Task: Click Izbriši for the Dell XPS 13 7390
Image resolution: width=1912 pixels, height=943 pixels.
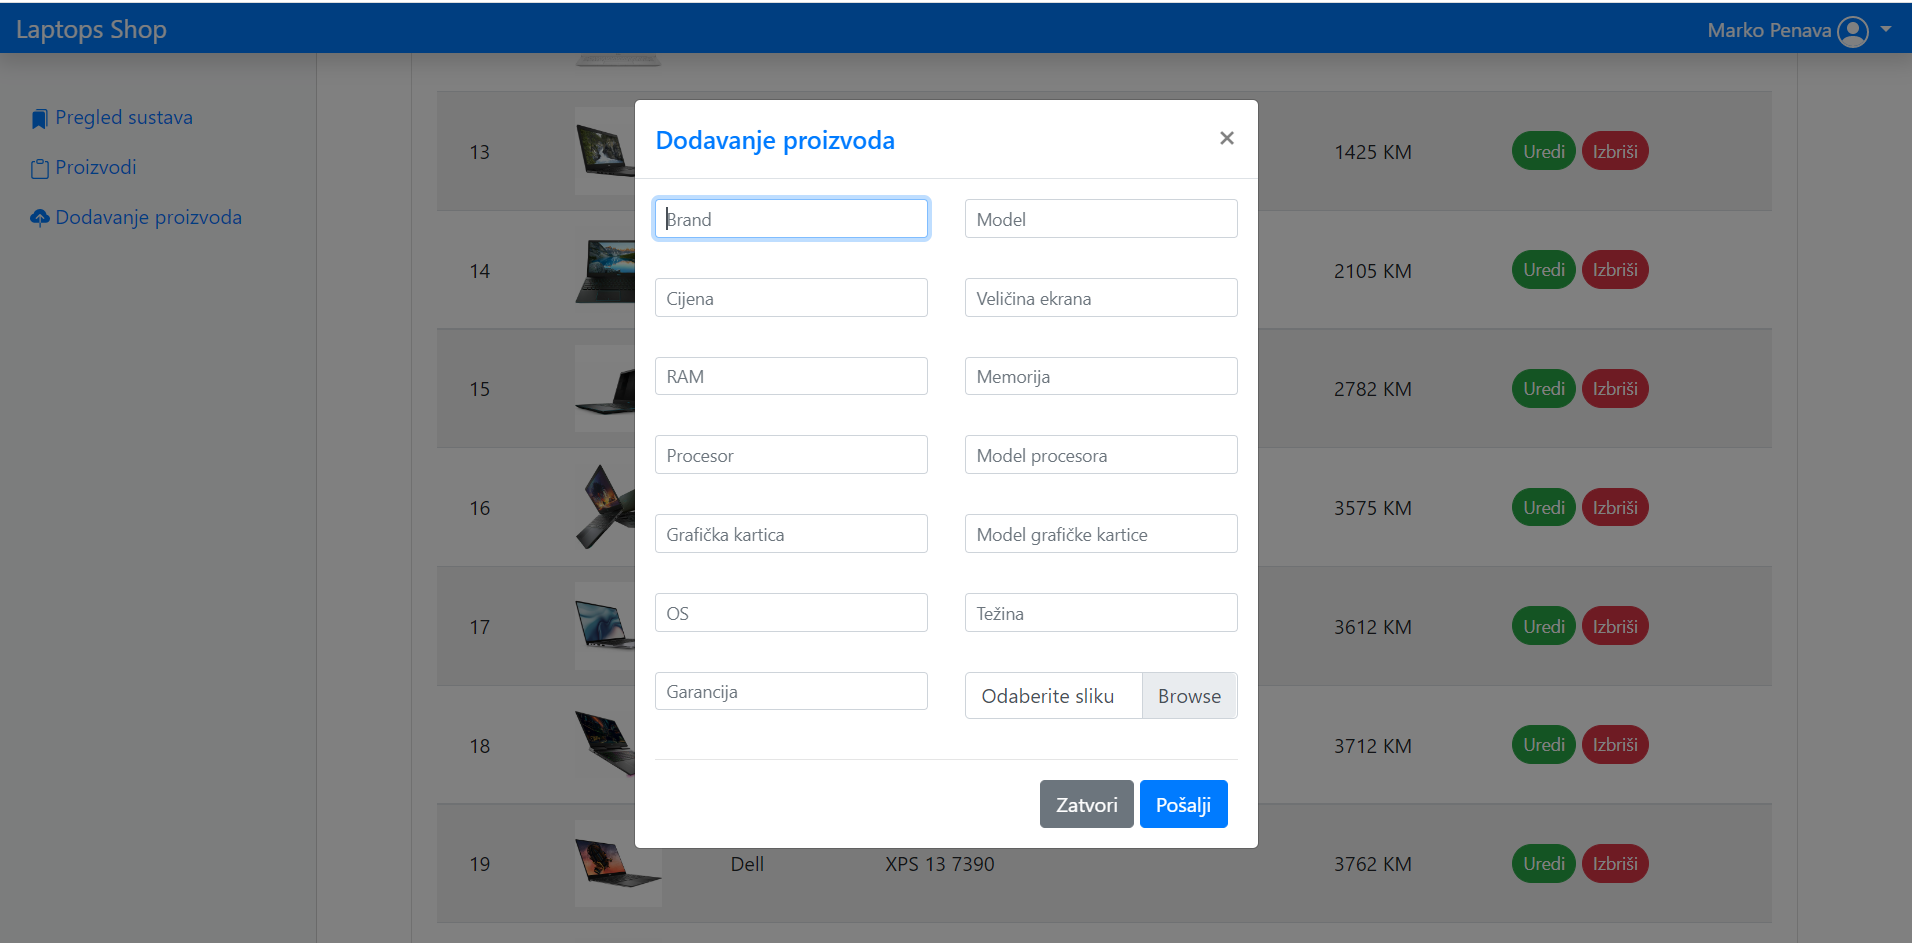Action: 1614,863
